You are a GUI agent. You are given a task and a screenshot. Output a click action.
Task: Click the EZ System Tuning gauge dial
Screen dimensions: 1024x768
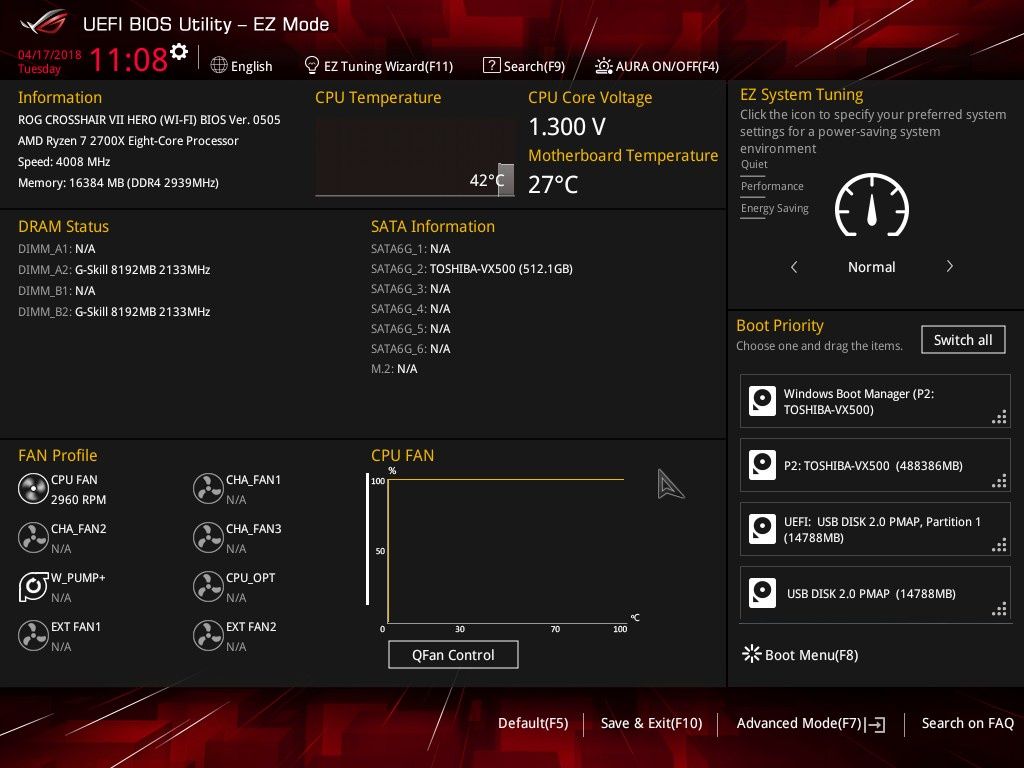coord(872,206)
